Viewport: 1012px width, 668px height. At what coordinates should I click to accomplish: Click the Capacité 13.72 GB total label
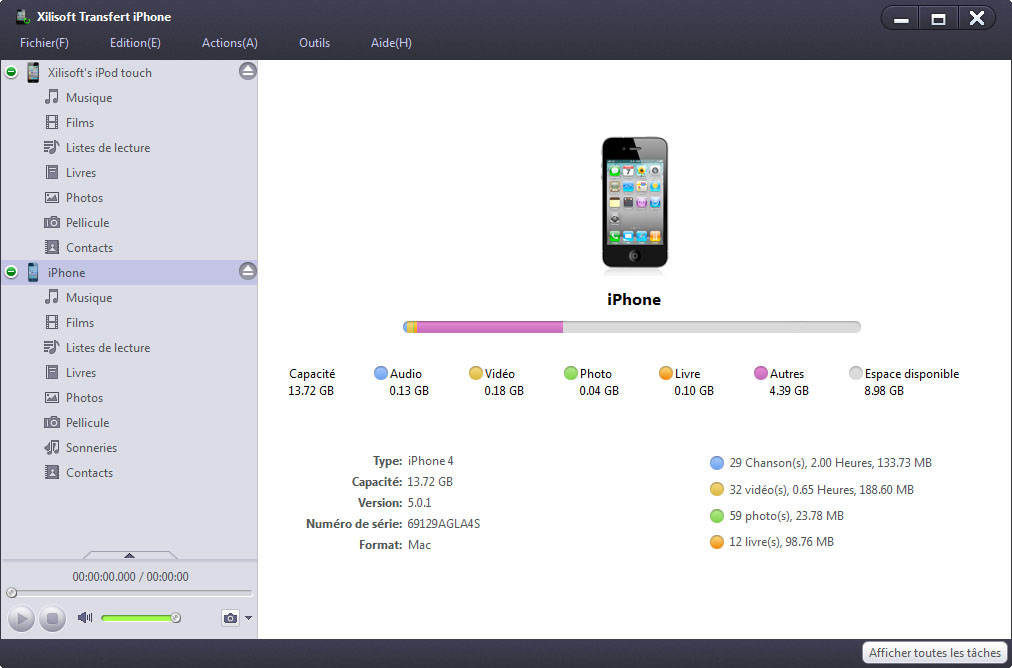click(312, 382)
